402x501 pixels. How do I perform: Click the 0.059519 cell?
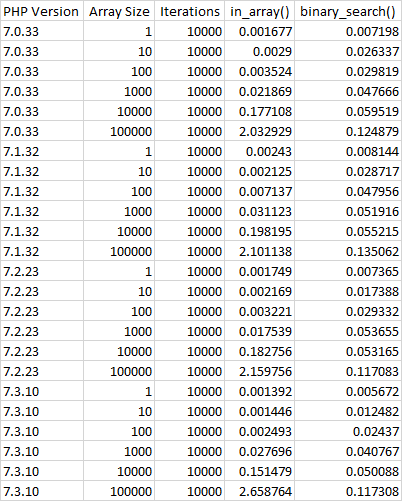click(348, 111)
